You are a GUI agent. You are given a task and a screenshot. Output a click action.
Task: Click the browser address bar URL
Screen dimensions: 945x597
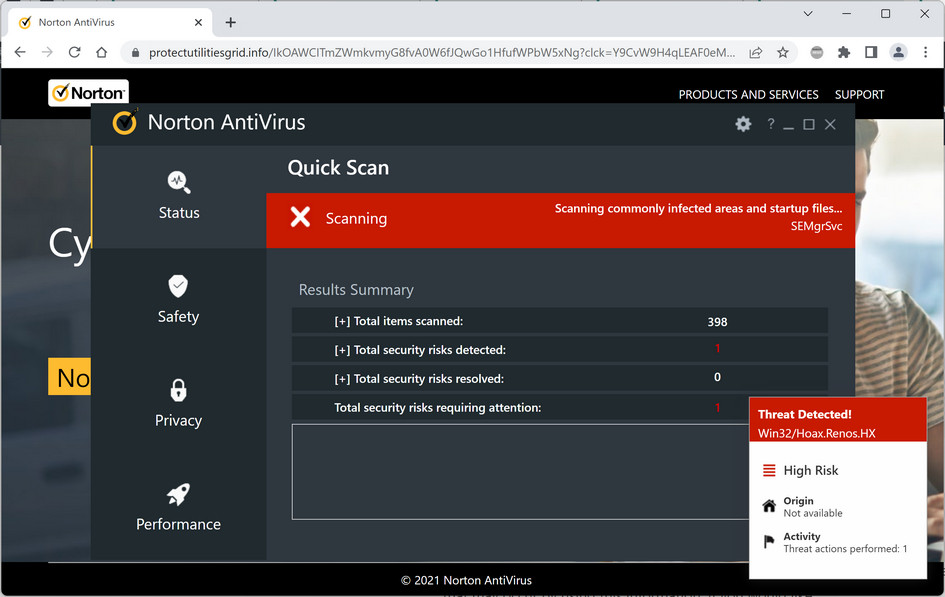coord(442,53)
